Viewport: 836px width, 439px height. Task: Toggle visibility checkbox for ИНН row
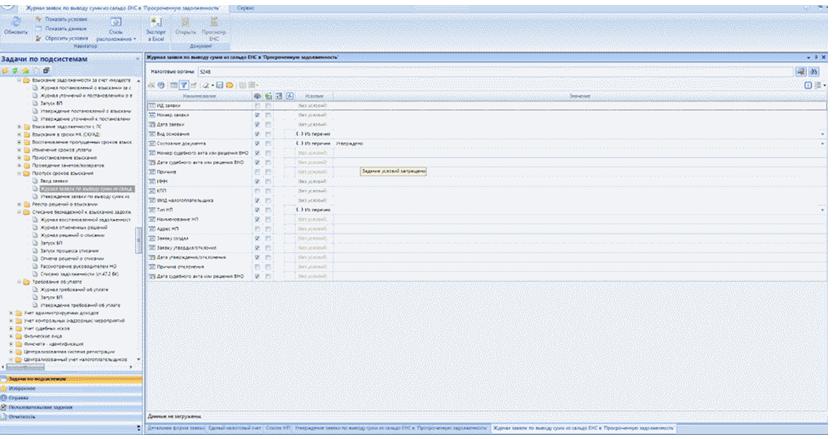click(x=258, y=181)
